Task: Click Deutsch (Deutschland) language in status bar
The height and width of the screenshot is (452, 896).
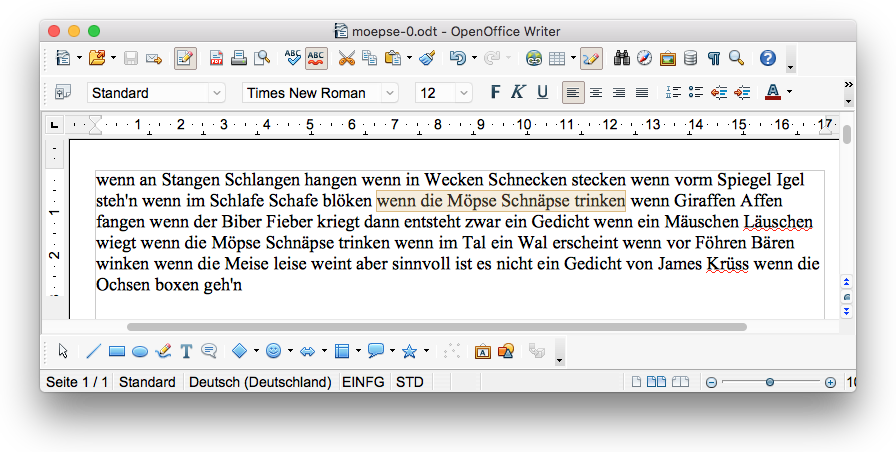Action: coord(260,382)
